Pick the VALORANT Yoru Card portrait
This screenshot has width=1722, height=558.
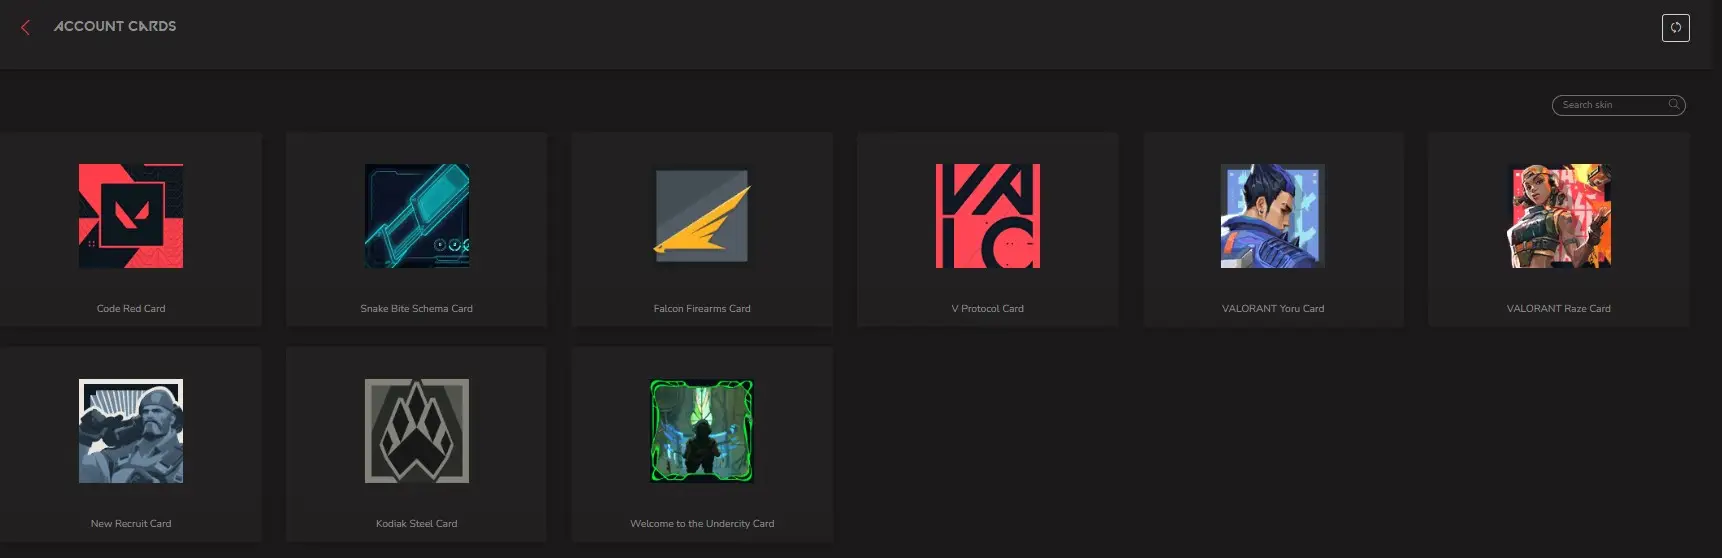pos(1273,216)
